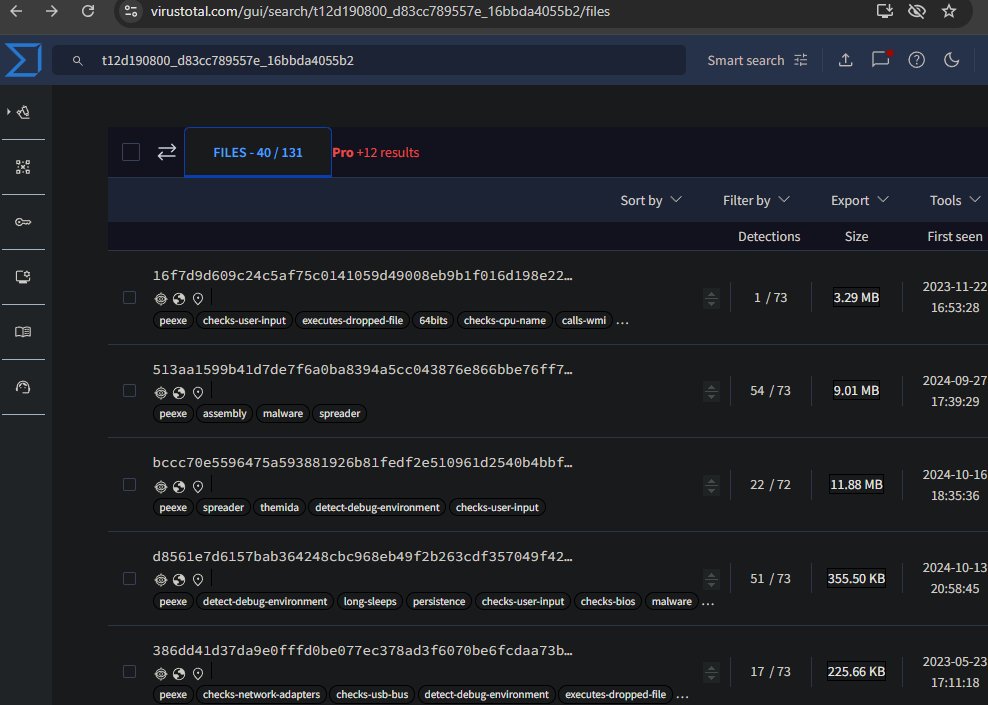Open file hash 386dd41d37da9e0fffd0...
The height and width of the screenshot is (705, 988).
[362, 650]
